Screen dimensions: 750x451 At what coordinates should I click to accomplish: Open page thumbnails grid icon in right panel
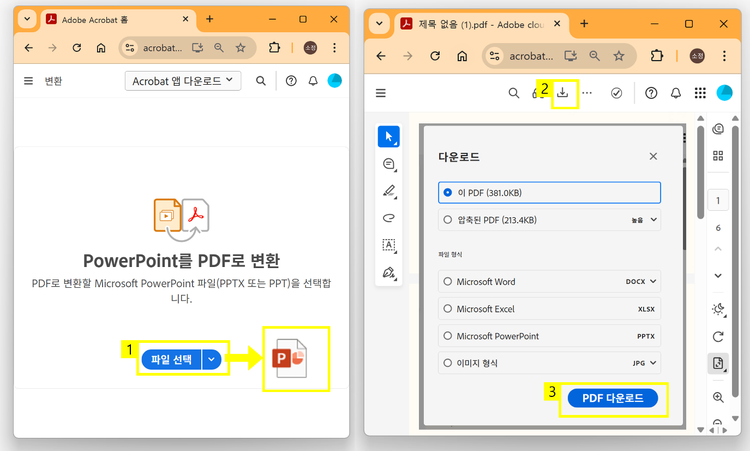pos(718,155)
